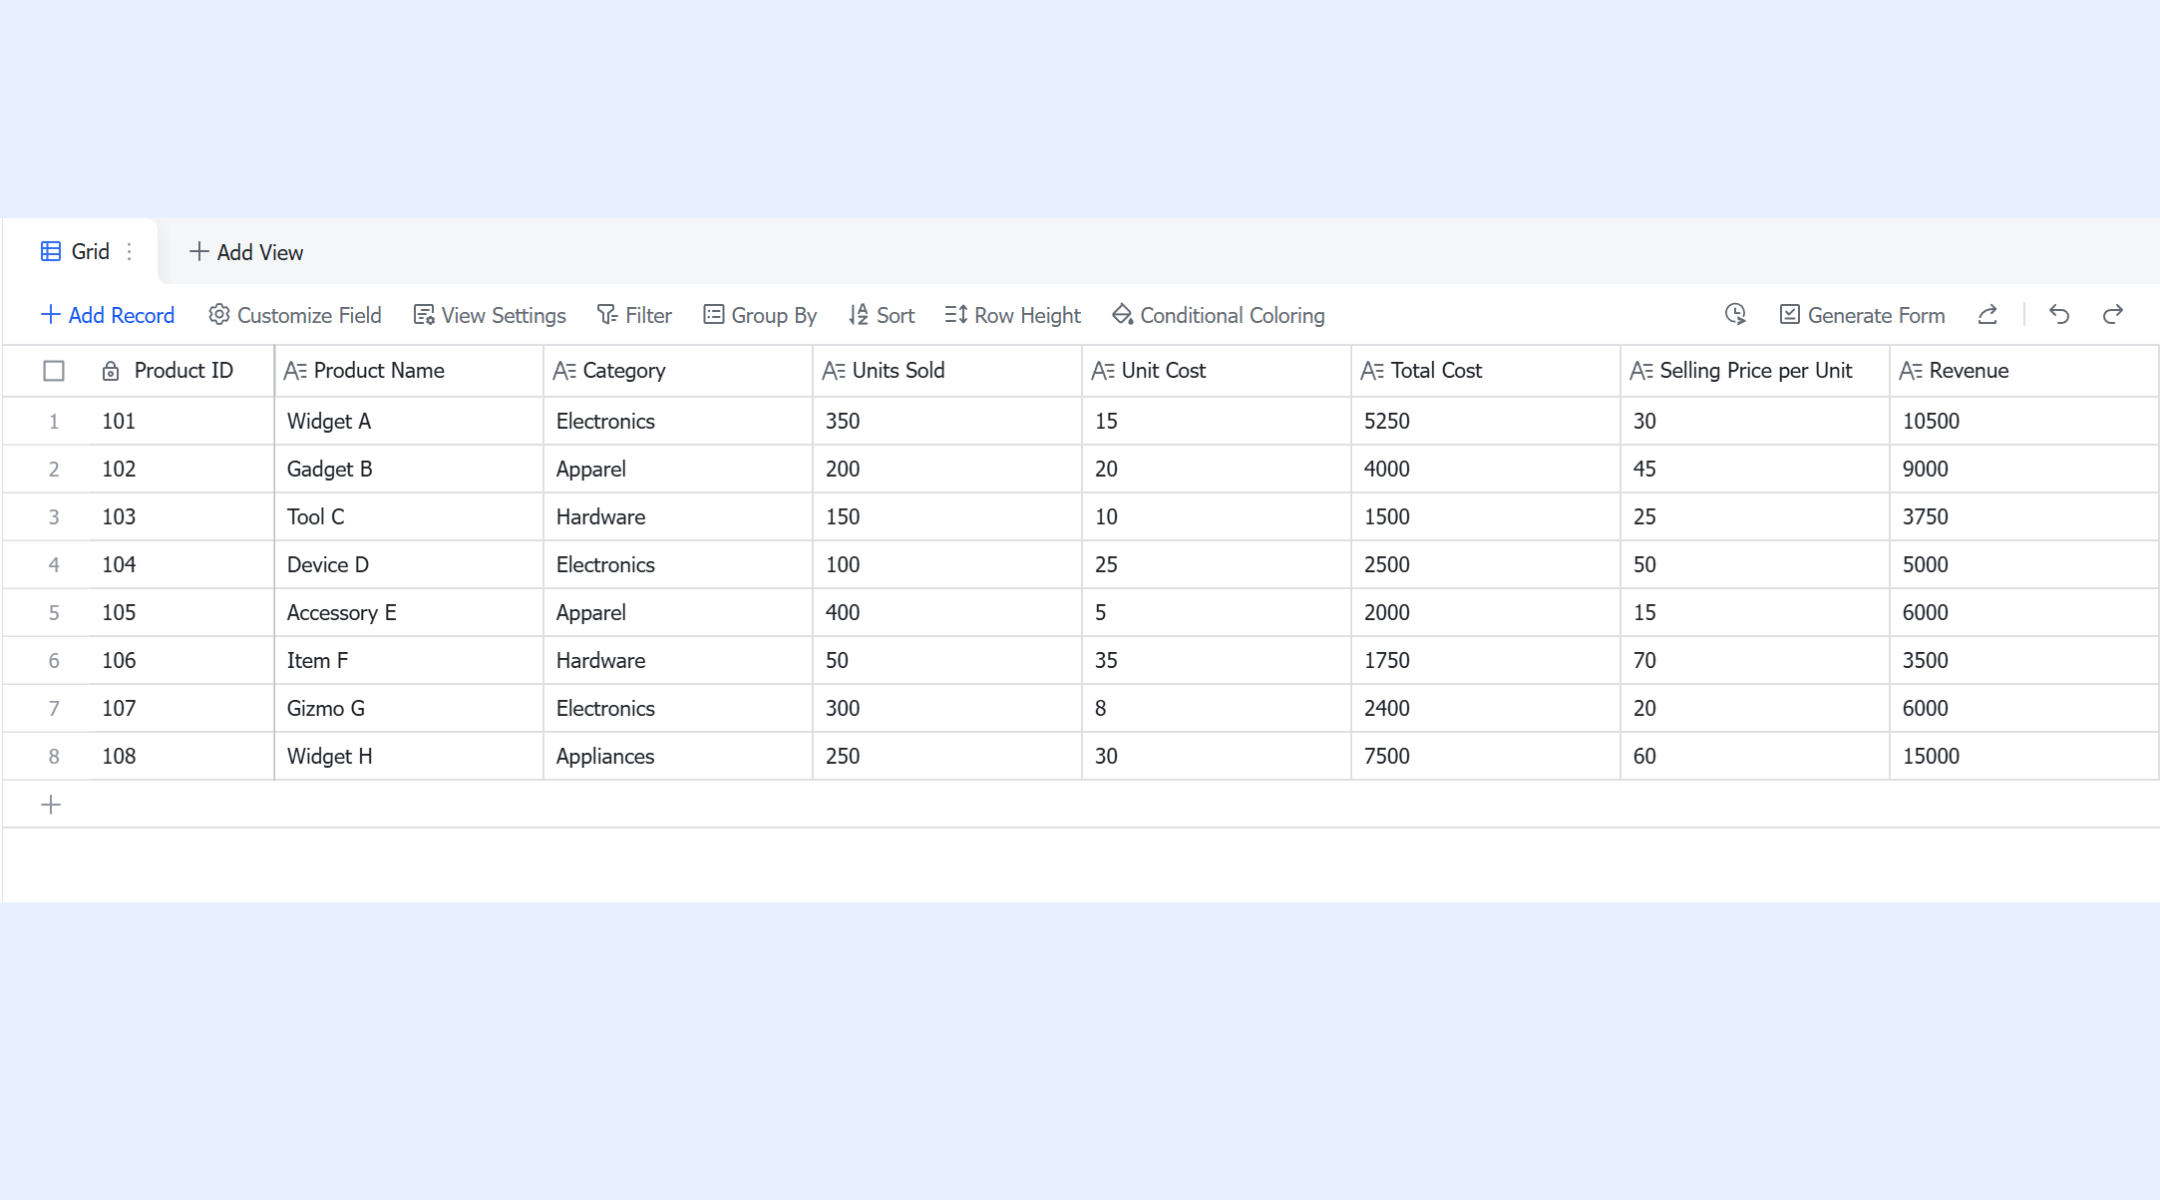Click the text type icon for Selling Price
The height and width of the screenshot is (1200, 2160).
pos(1641,371)
